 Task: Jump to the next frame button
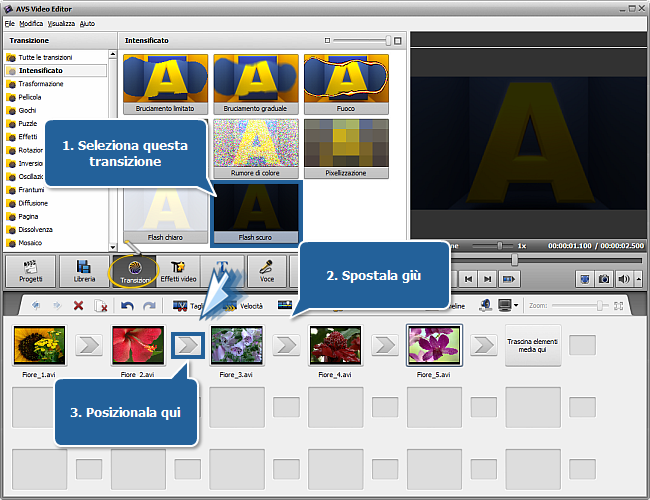(x=487, y=278)
